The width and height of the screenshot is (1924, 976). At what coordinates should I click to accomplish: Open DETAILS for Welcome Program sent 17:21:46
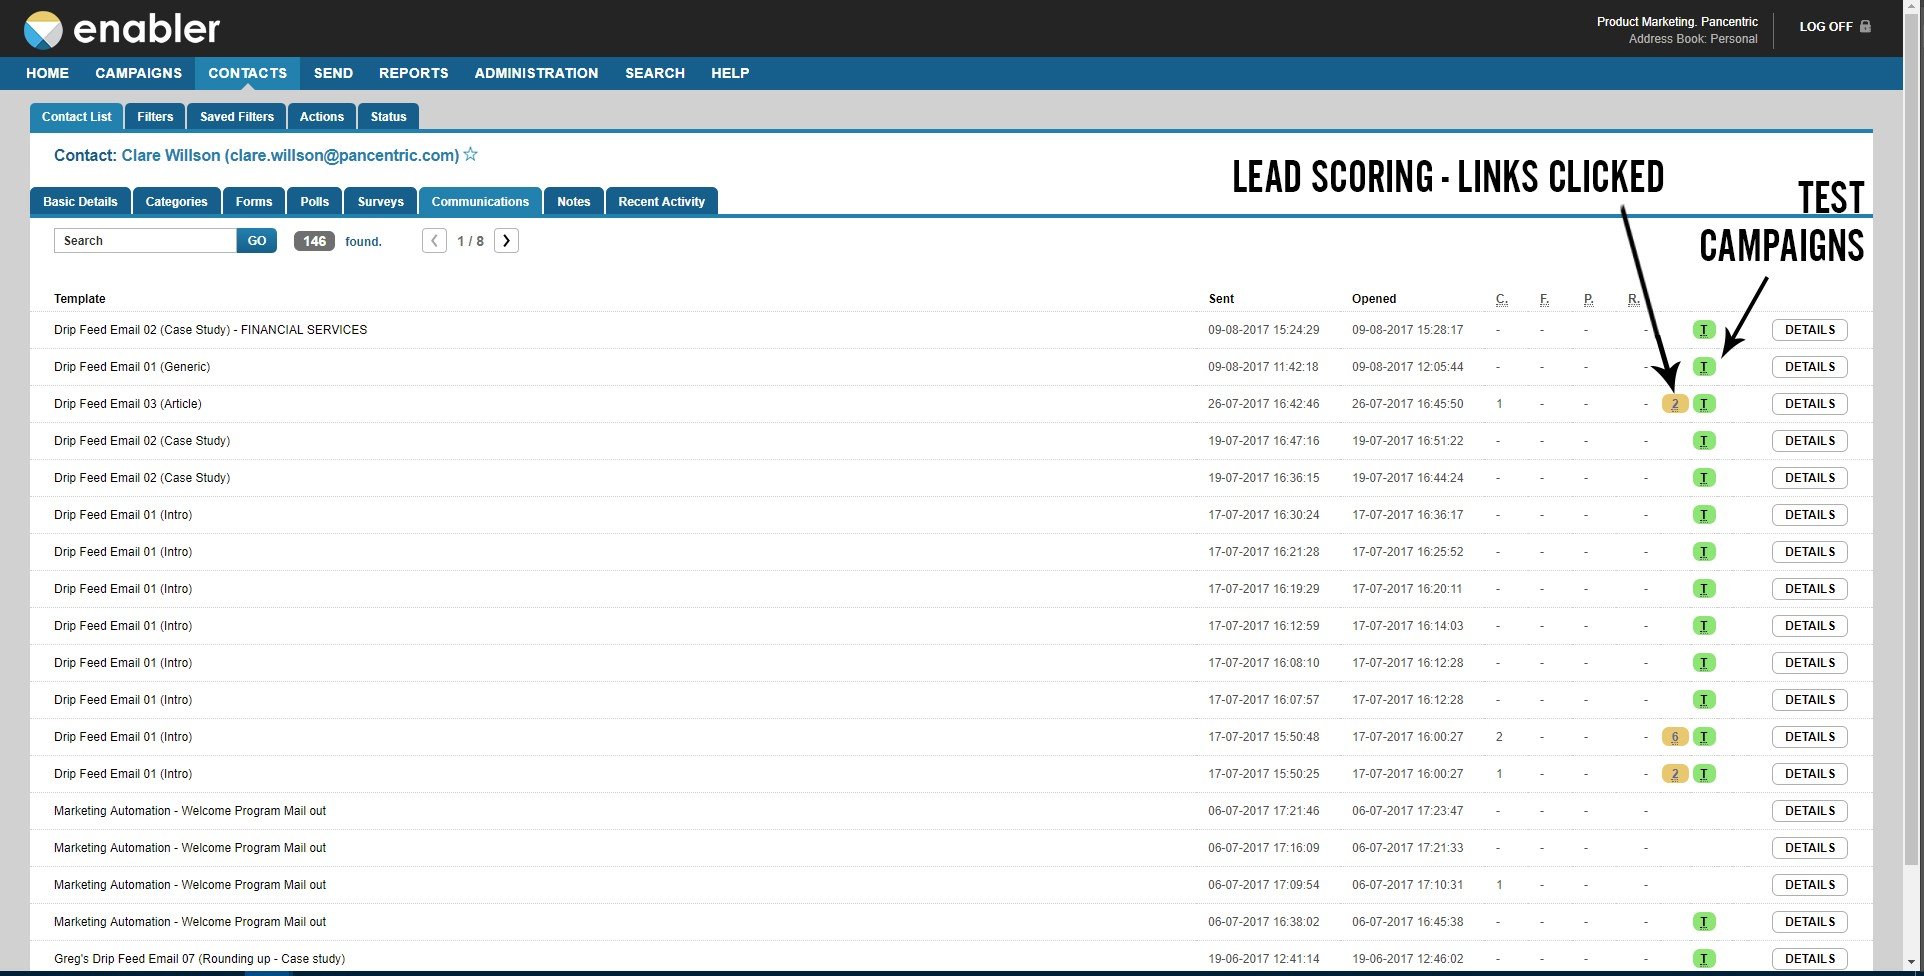click(x=1810, y=811)
